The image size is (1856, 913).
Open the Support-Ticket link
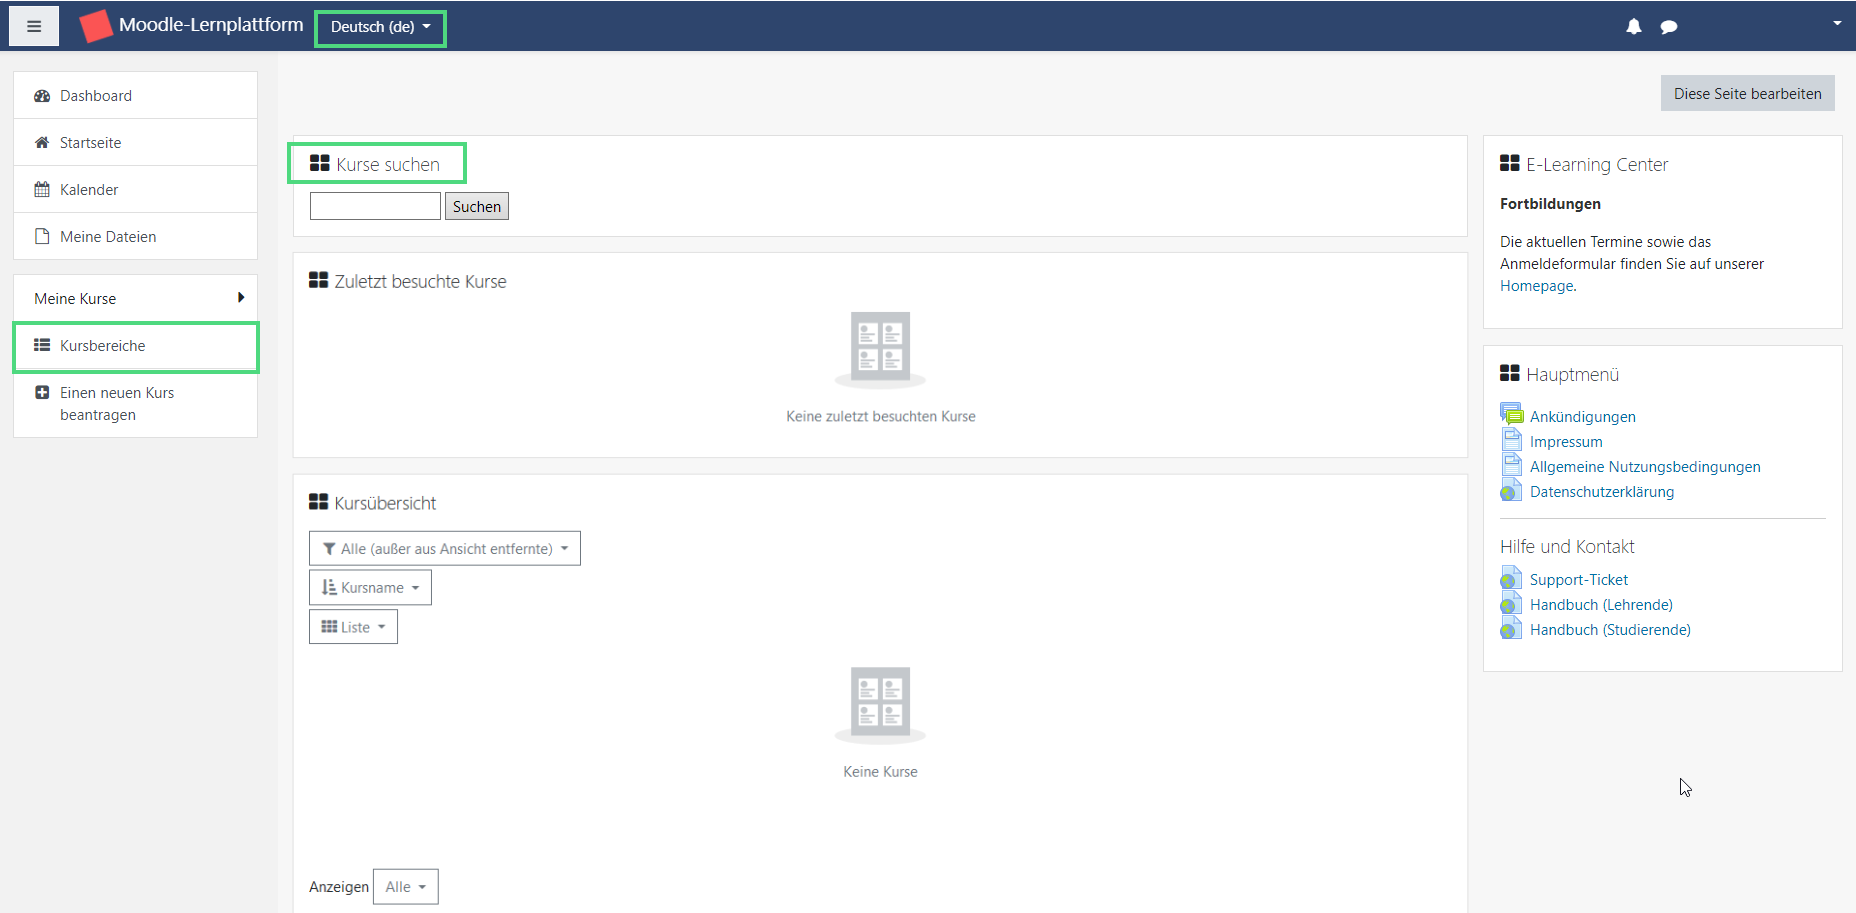click(x=1579, y=580)
